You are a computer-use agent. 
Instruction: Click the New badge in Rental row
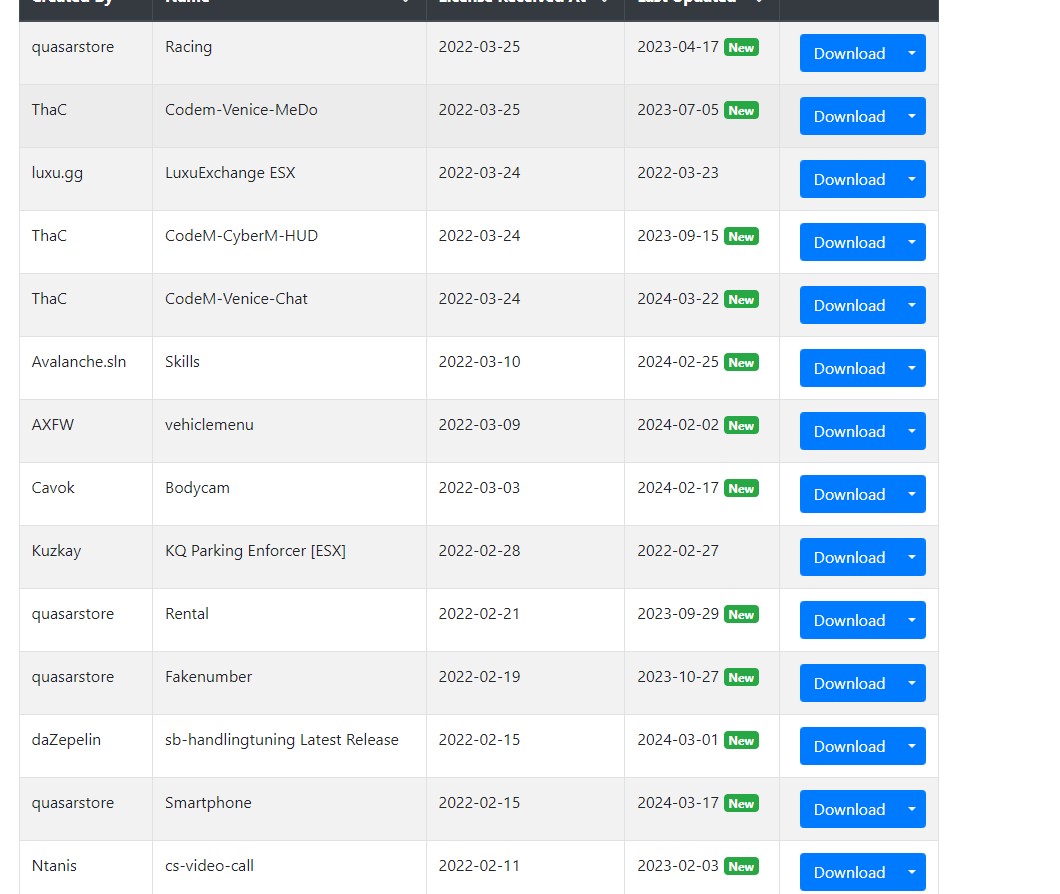point(741,614)
